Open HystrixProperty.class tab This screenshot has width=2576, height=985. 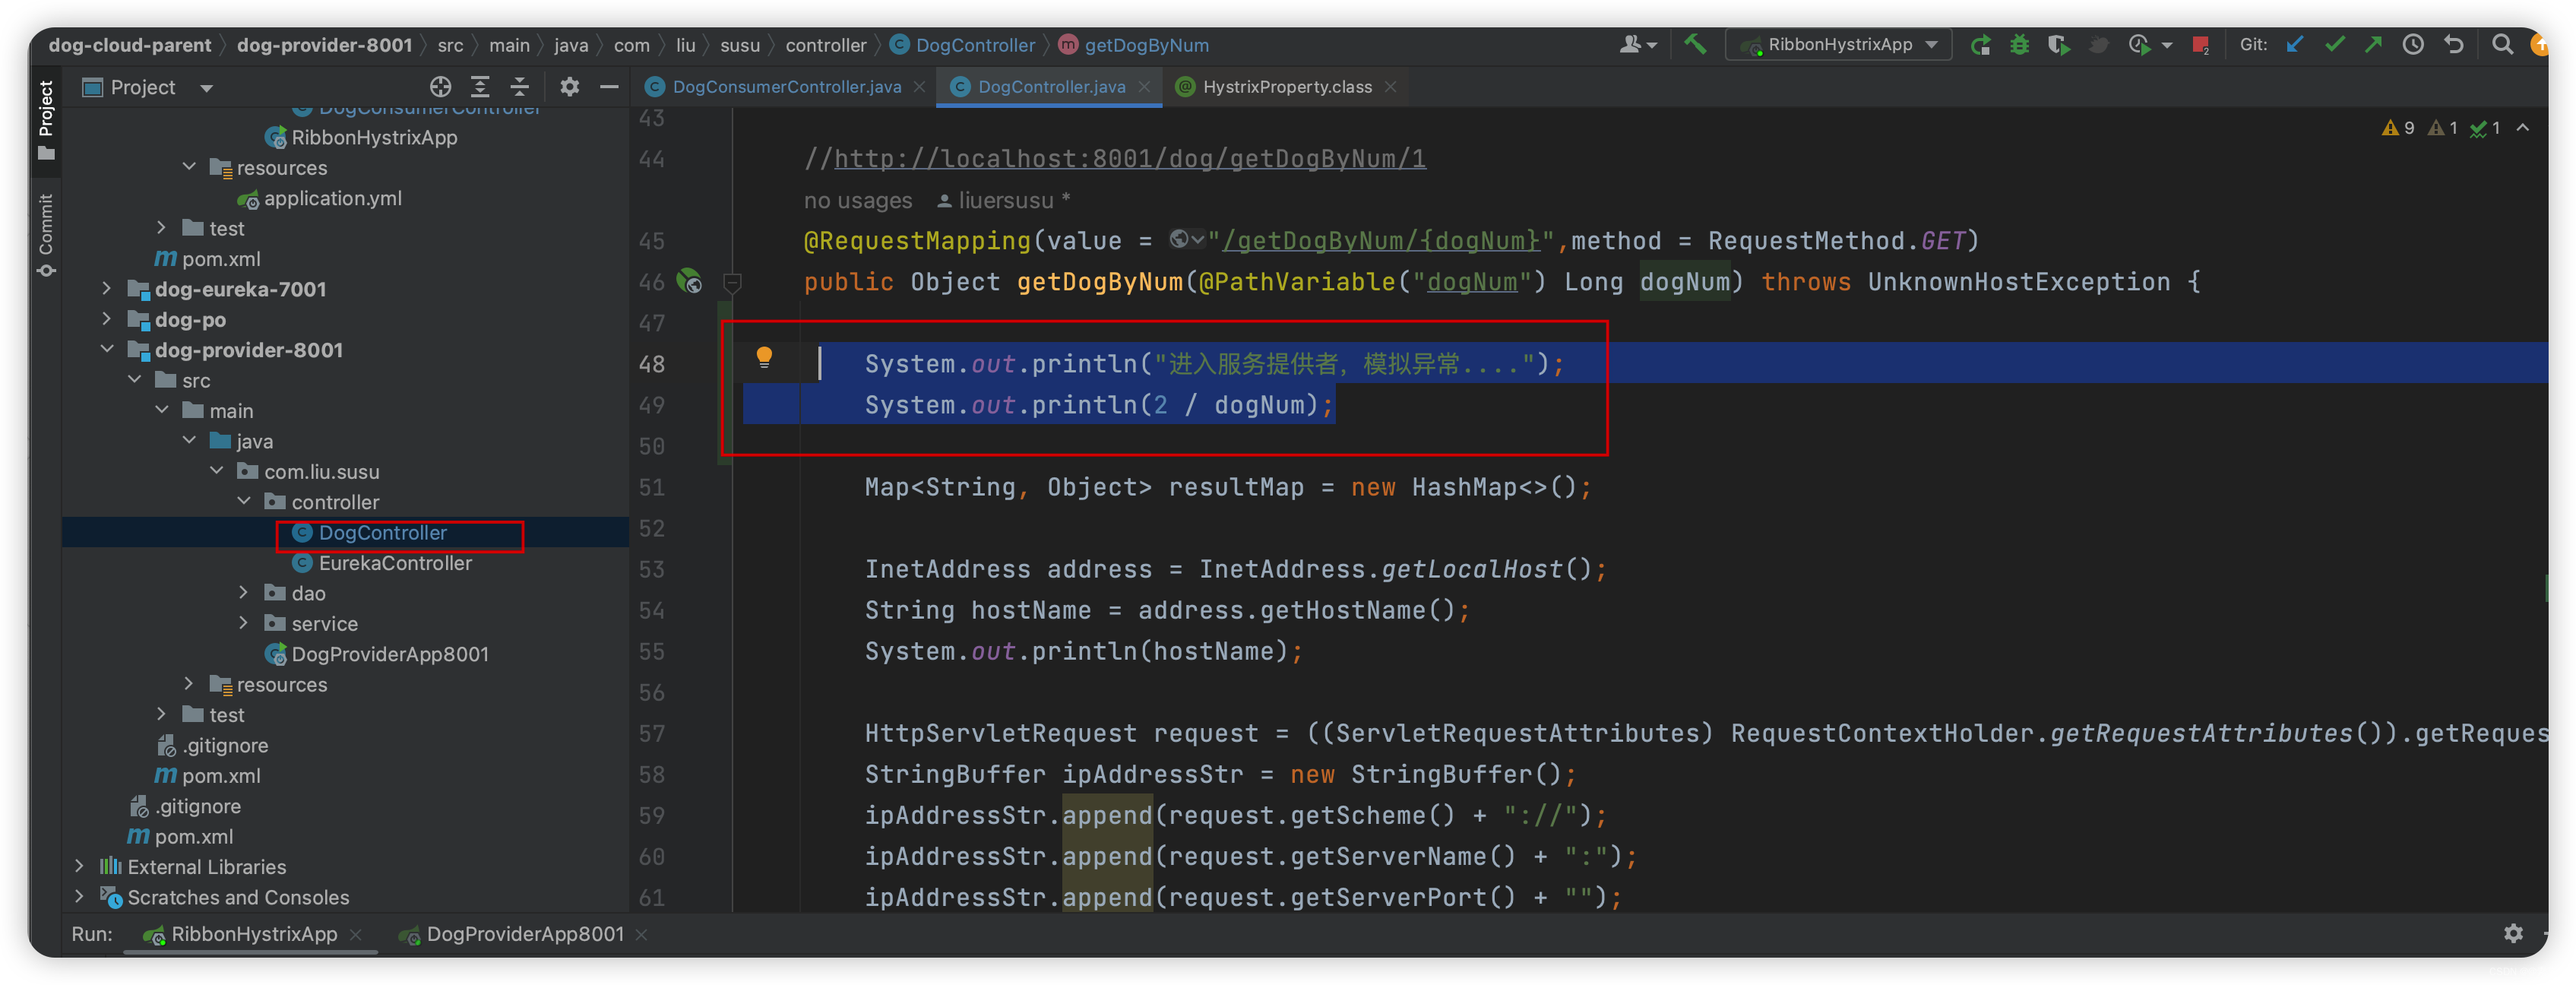point(1280,87)
